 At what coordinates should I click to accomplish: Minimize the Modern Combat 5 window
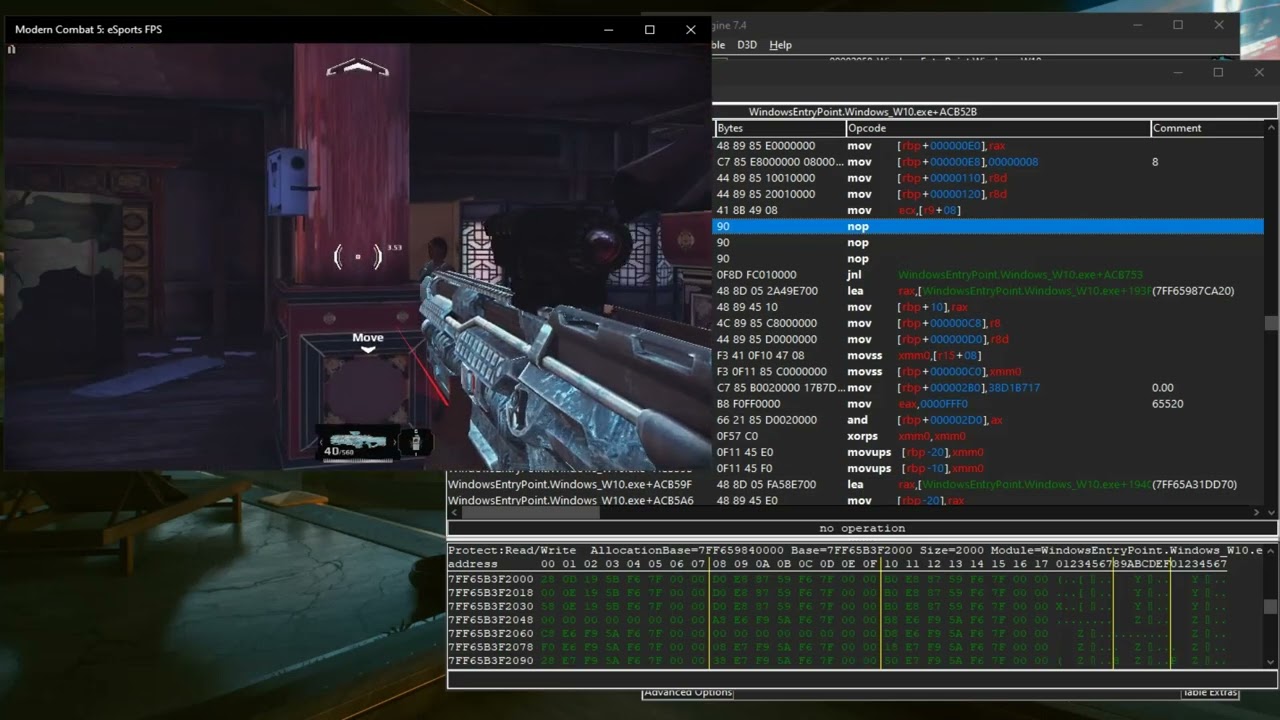pyautogui.click(x=609, y=30)
